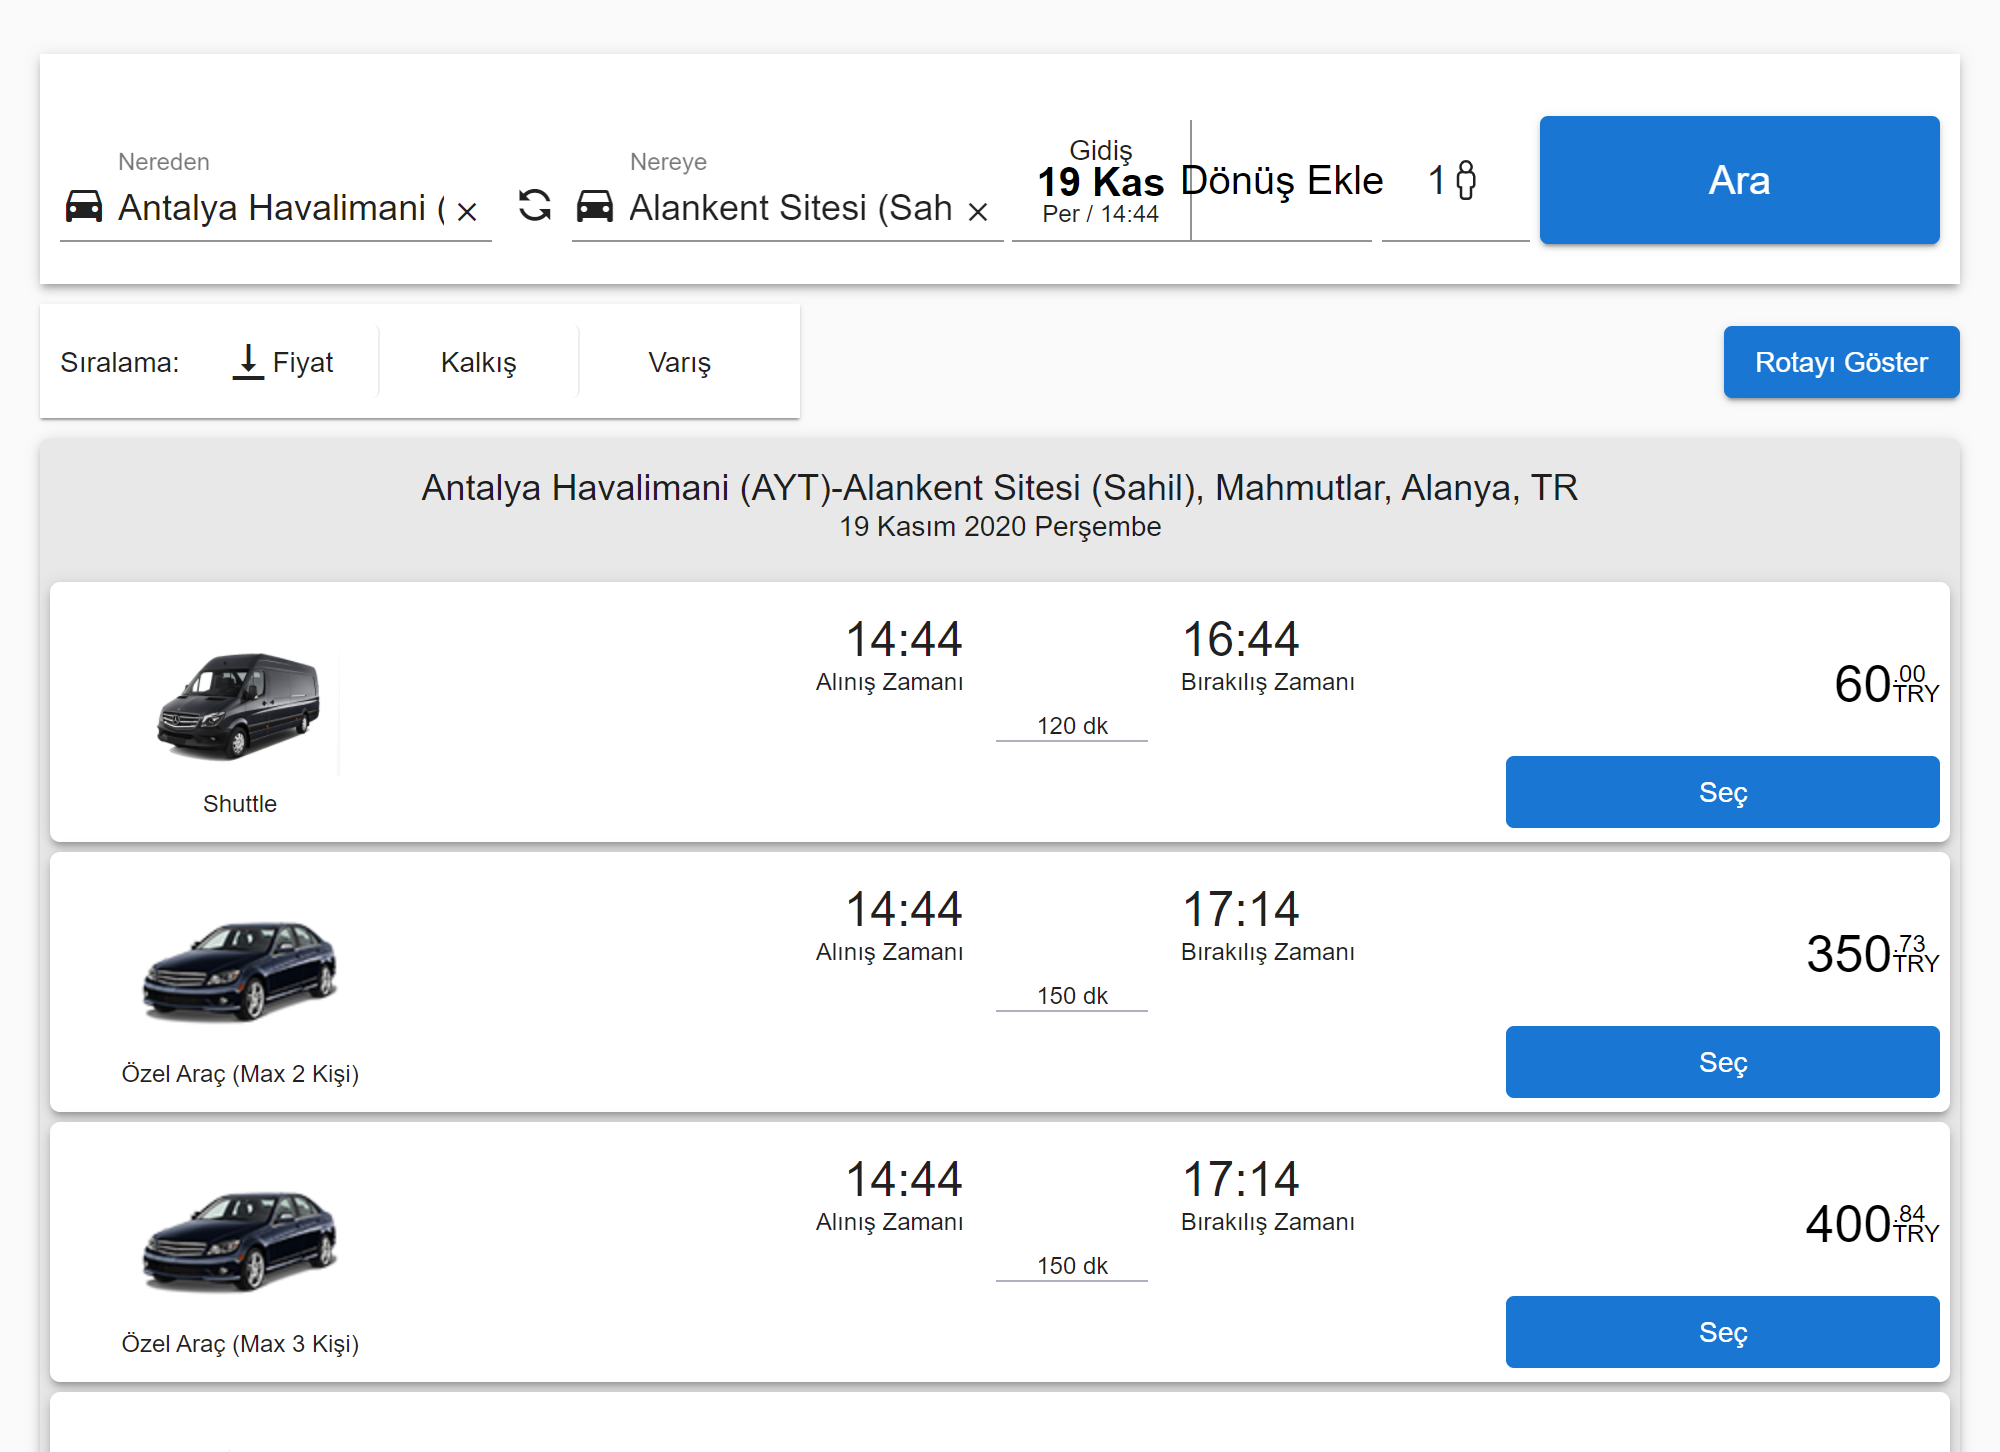The image size is (2000, 1452).
Task: Click the 14:44 Alınış Zamanı in Shuttle row
Action: pyautogui.click(x=890, y=655)
